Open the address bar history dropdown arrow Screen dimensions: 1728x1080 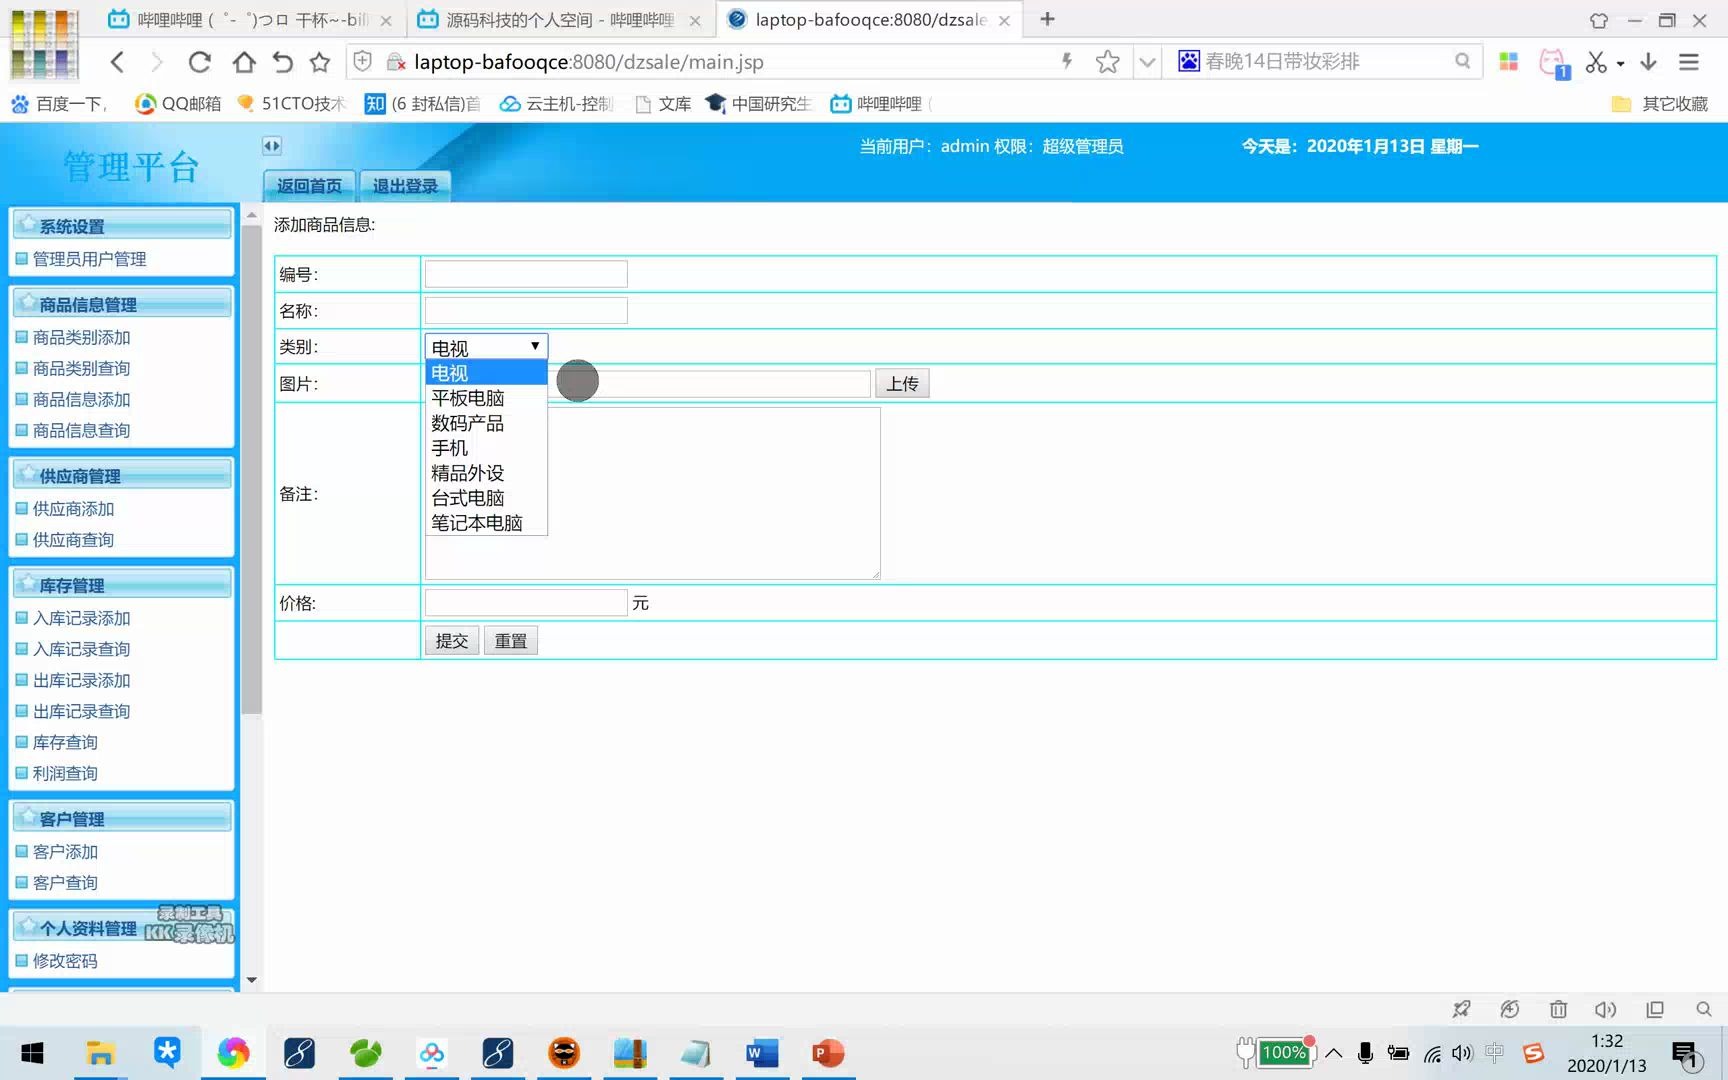point(1146,61)
